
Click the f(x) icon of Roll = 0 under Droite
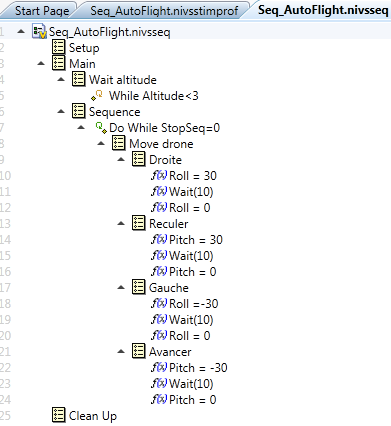159,207
